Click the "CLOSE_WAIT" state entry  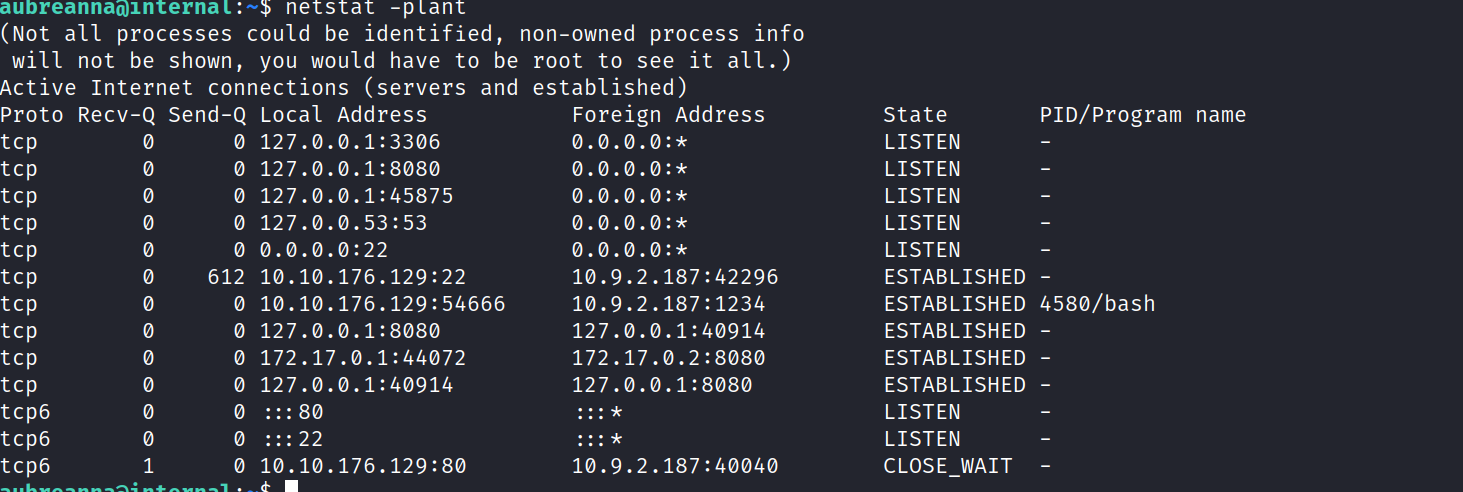[948, 466]
